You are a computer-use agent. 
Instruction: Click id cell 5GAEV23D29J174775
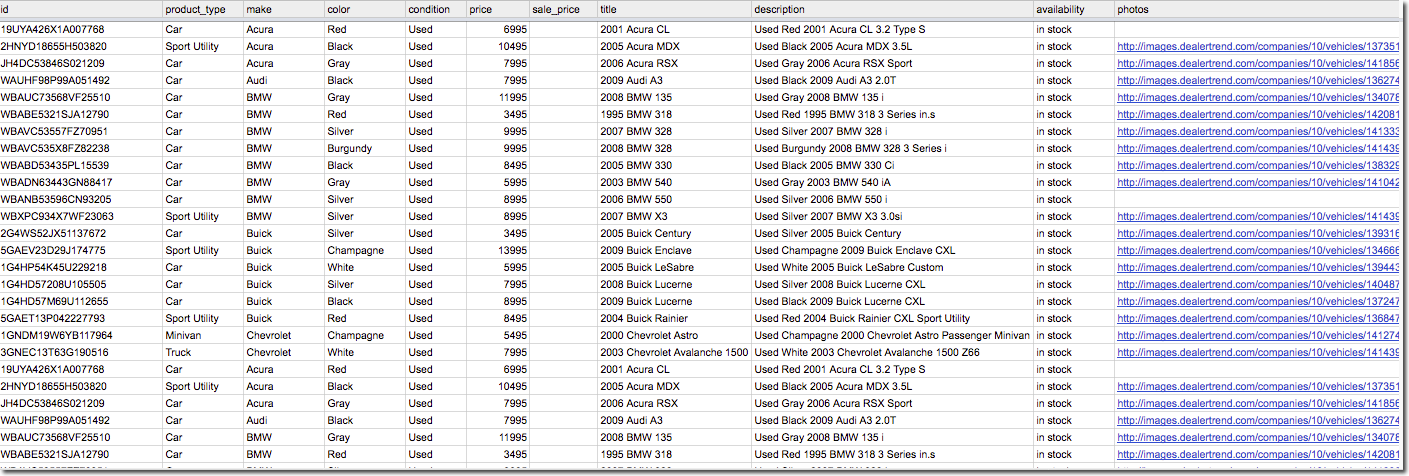point(81,250)
